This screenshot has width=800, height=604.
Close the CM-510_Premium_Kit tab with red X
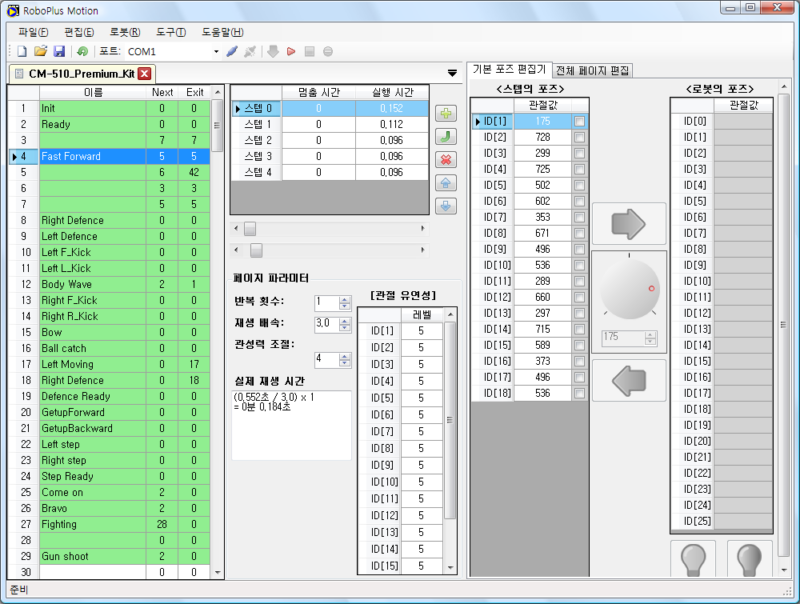click(x=145, y=74)
